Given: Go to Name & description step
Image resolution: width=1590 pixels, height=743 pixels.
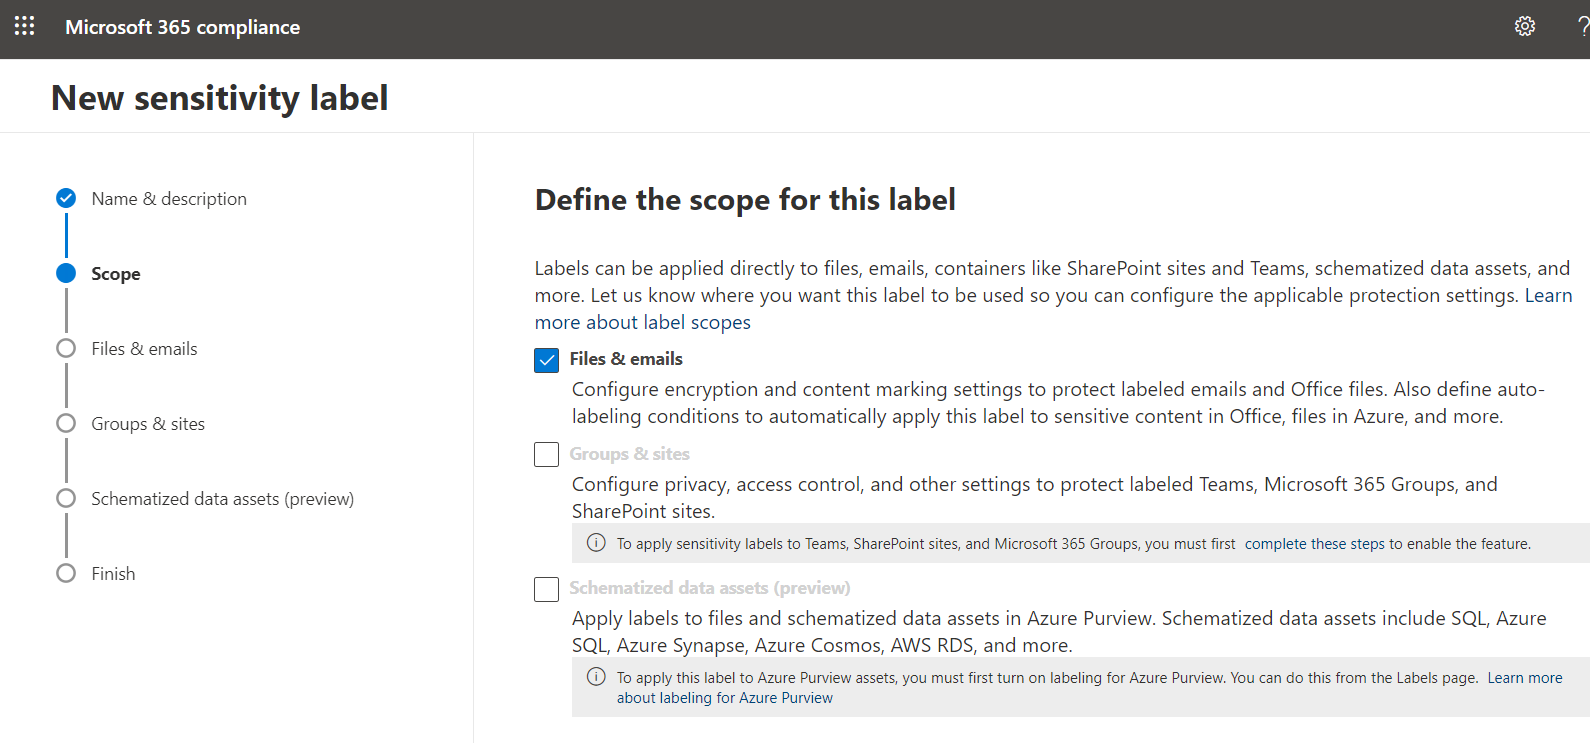Looking at the screenshot, I should tap(169, 199).
